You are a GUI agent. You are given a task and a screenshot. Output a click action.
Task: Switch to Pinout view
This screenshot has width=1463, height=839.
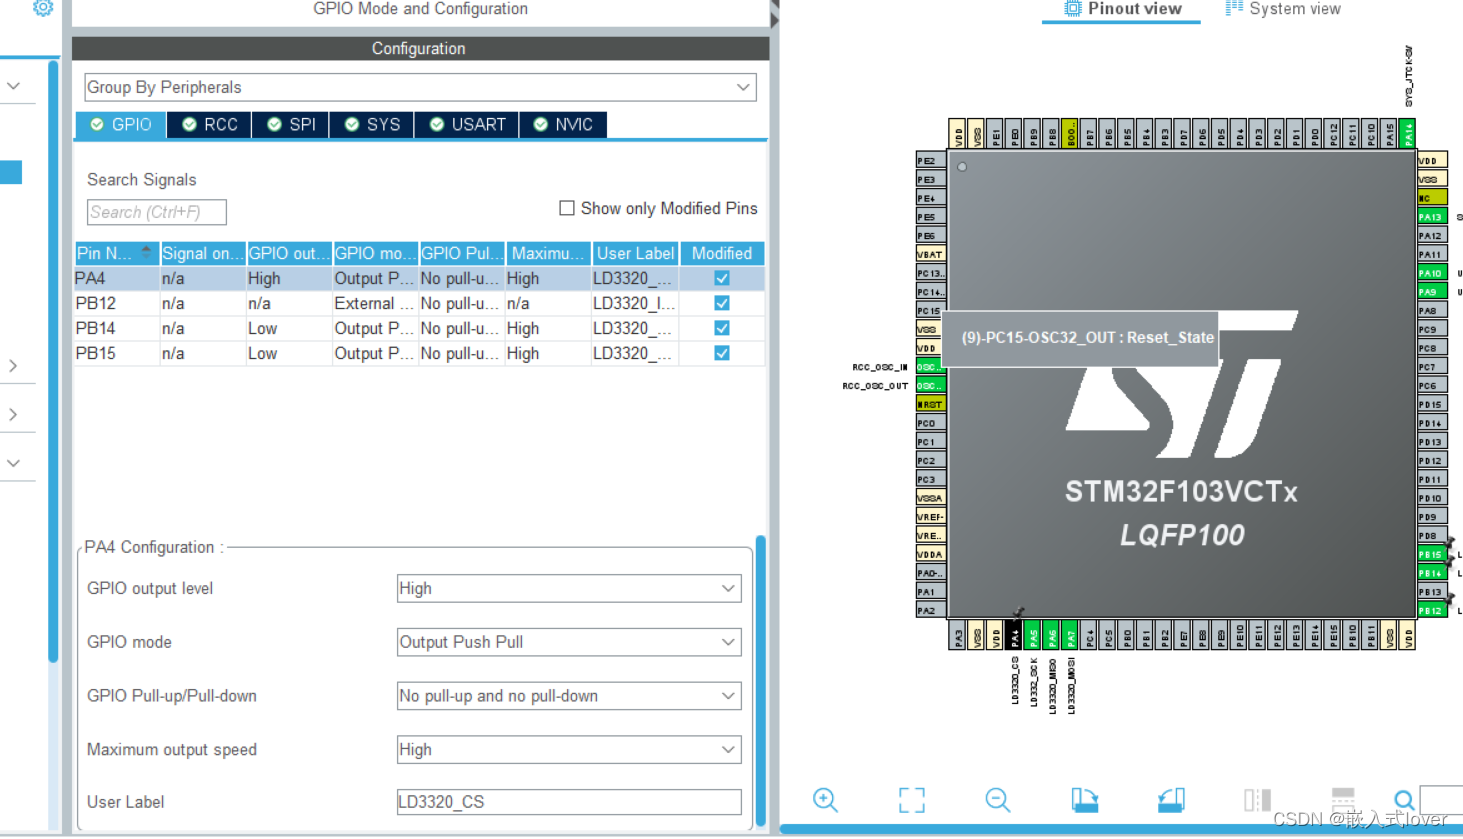pos(1122,9)
